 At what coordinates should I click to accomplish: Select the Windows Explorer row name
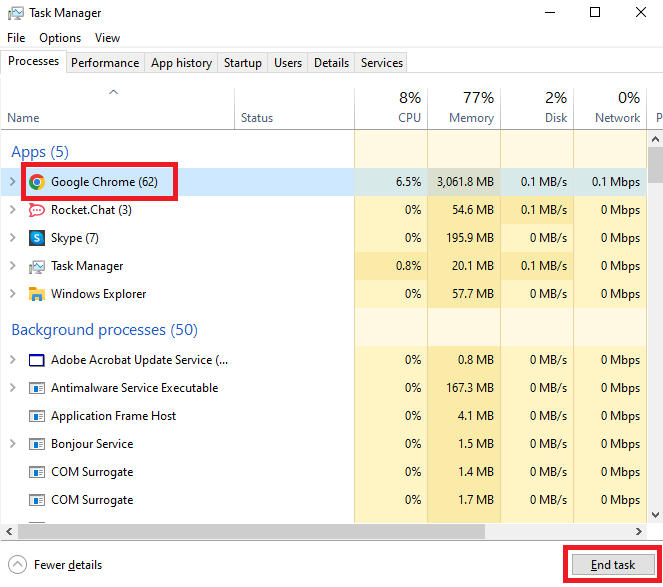click(99, 294)
